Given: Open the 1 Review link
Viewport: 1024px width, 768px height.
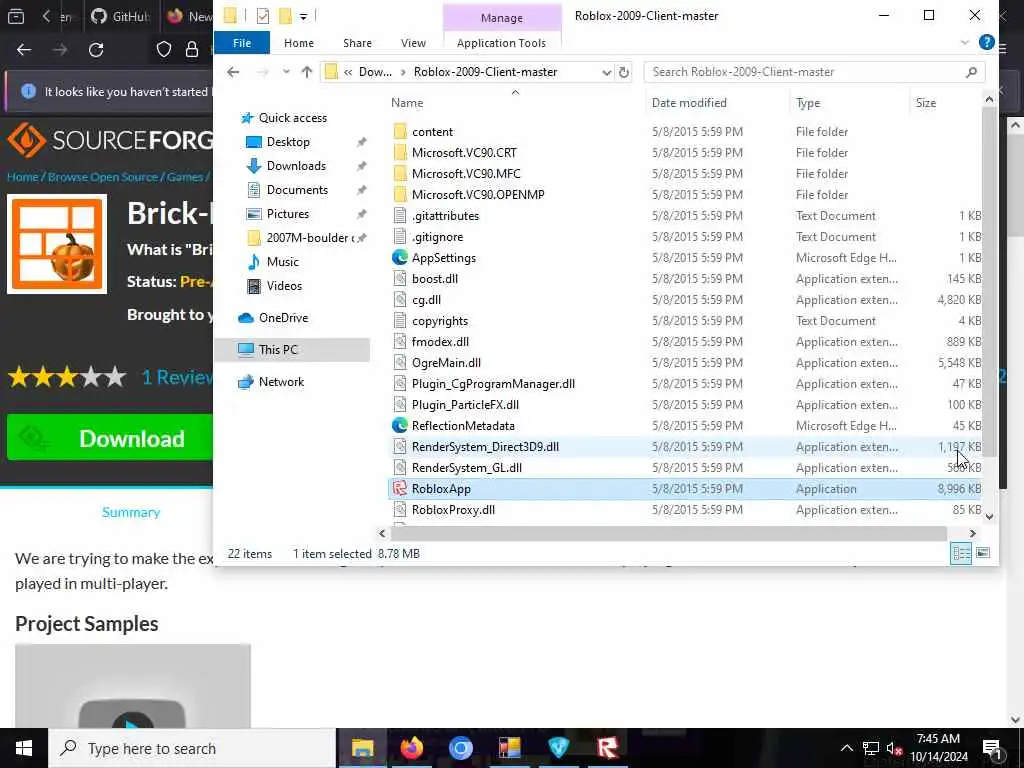Looking at the screenshot, I should [x=177, y=377].
